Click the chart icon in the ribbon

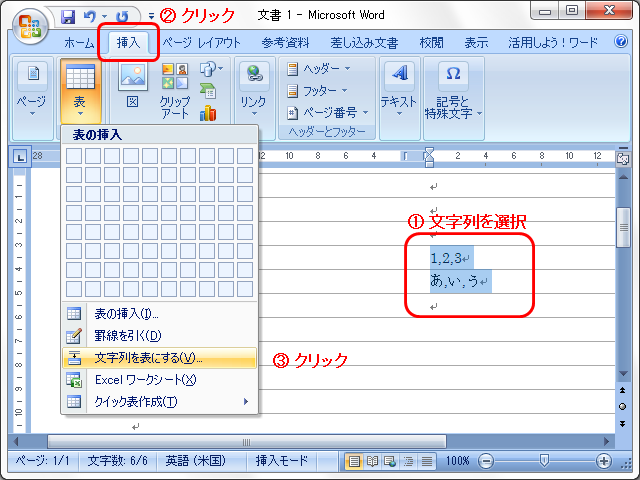click(208, 113)
